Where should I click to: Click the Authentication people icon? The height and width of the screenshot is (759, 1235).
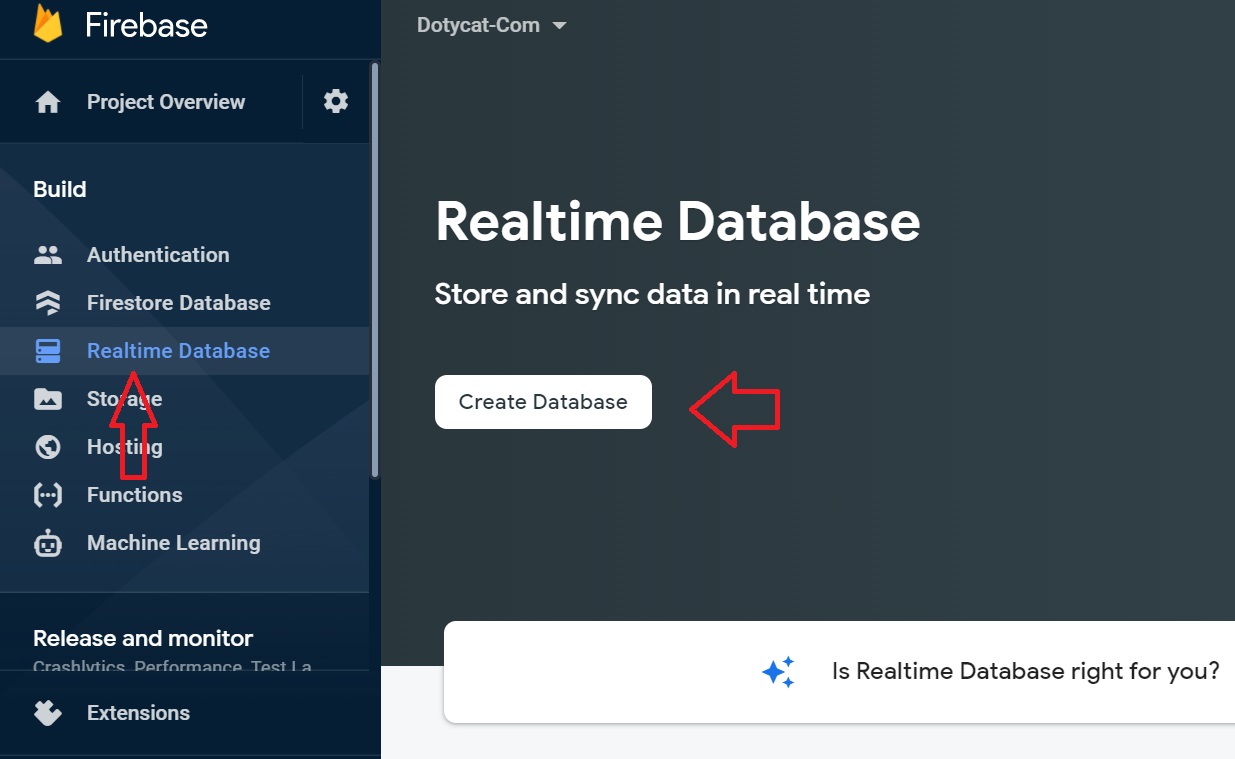(48, 255)
